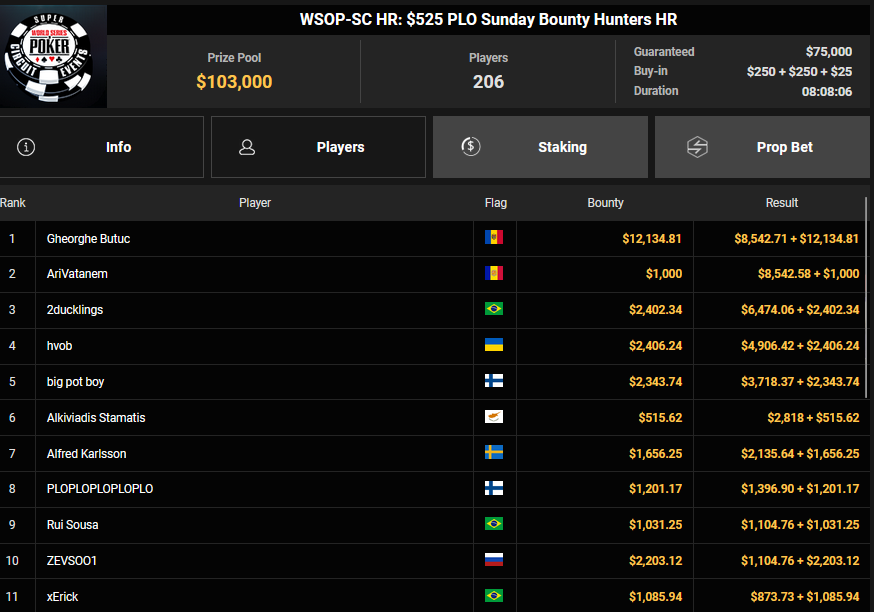Screen dimensions: 874x612
Task: Sort by the Result column header
Action: tap(781, 203)
